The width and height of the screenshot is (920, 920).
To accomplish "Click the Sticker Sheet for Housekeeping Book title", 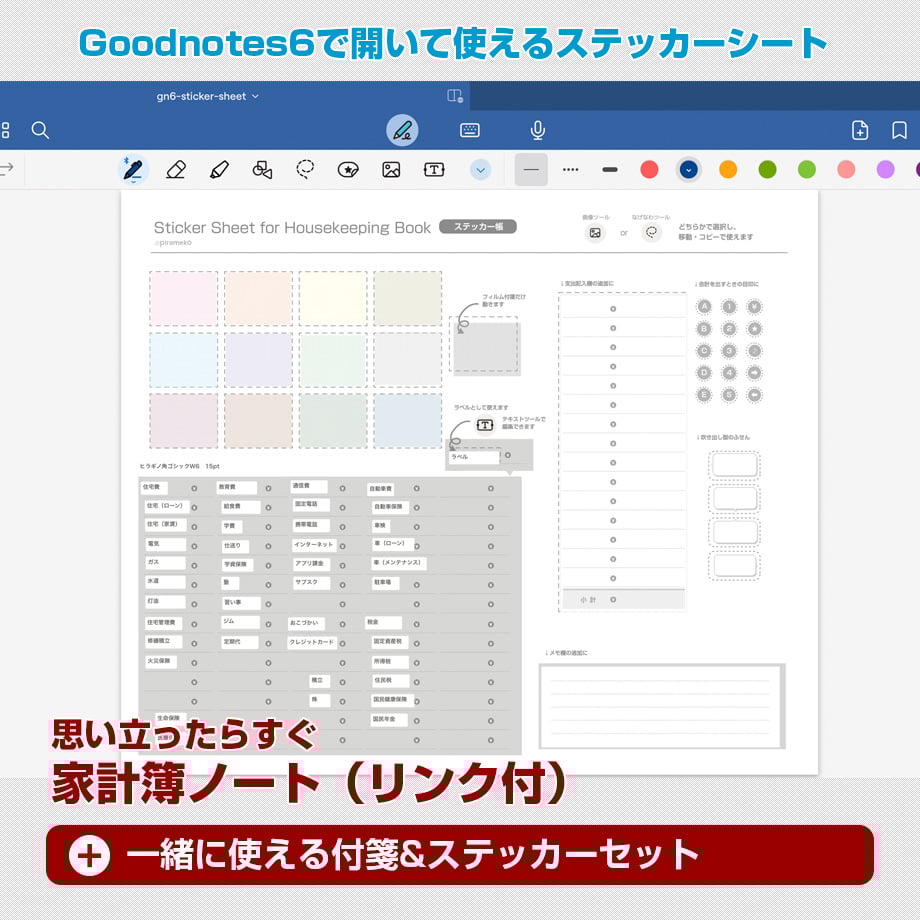I will (x=292, y=228).
